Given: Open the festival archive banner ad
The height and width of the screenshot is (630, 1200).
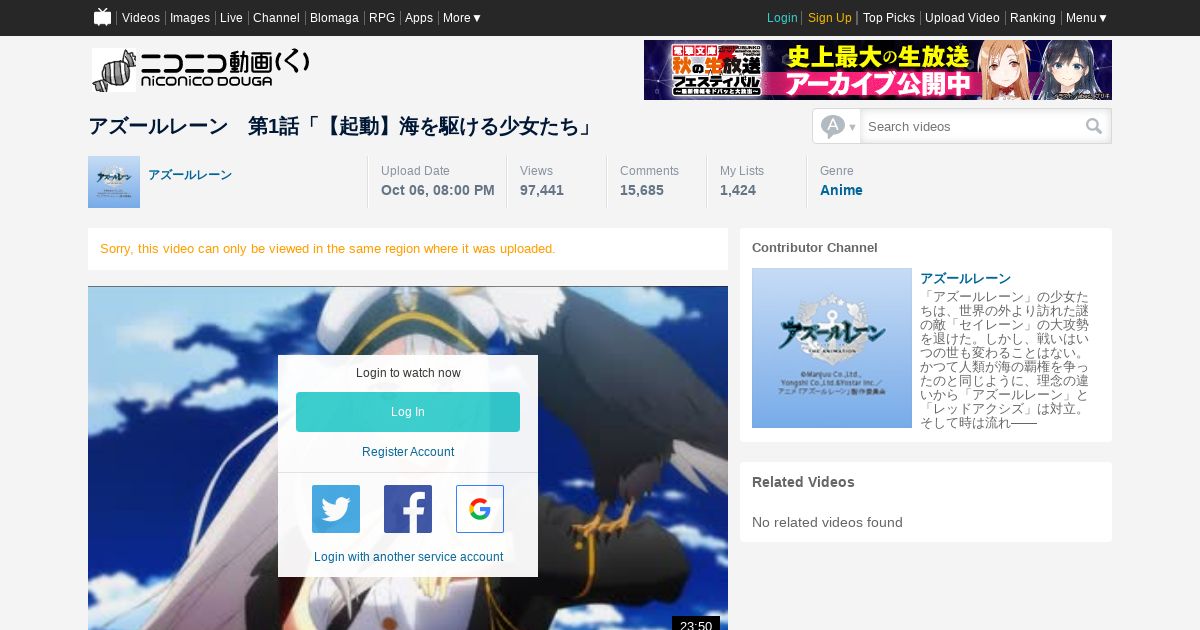Looking at the screenshot, I should [x=878, y=70].
